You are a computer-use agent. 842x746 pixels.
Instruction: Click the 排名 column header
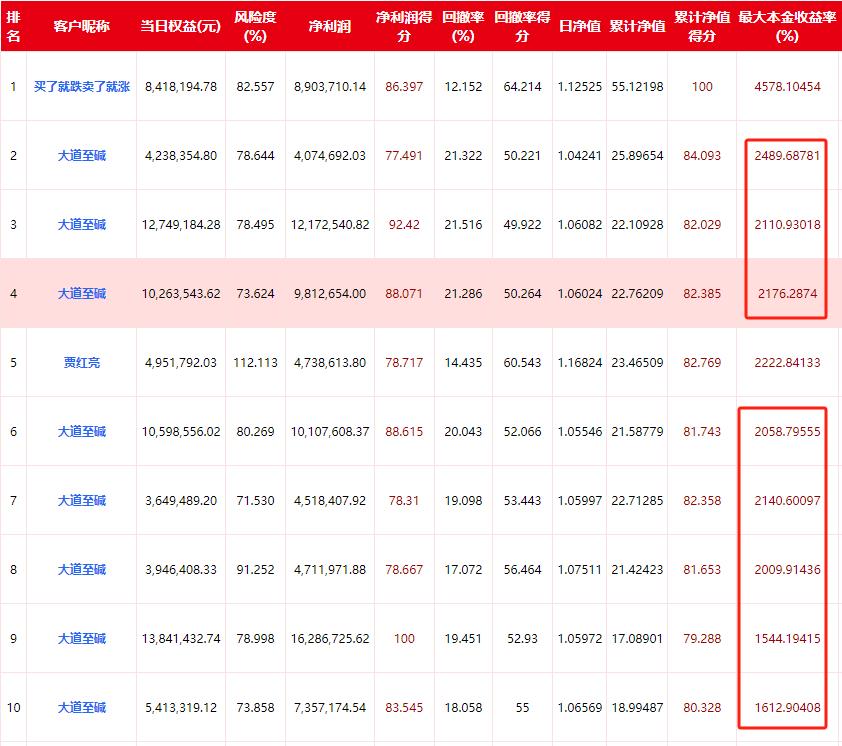[x=13, y=26]
